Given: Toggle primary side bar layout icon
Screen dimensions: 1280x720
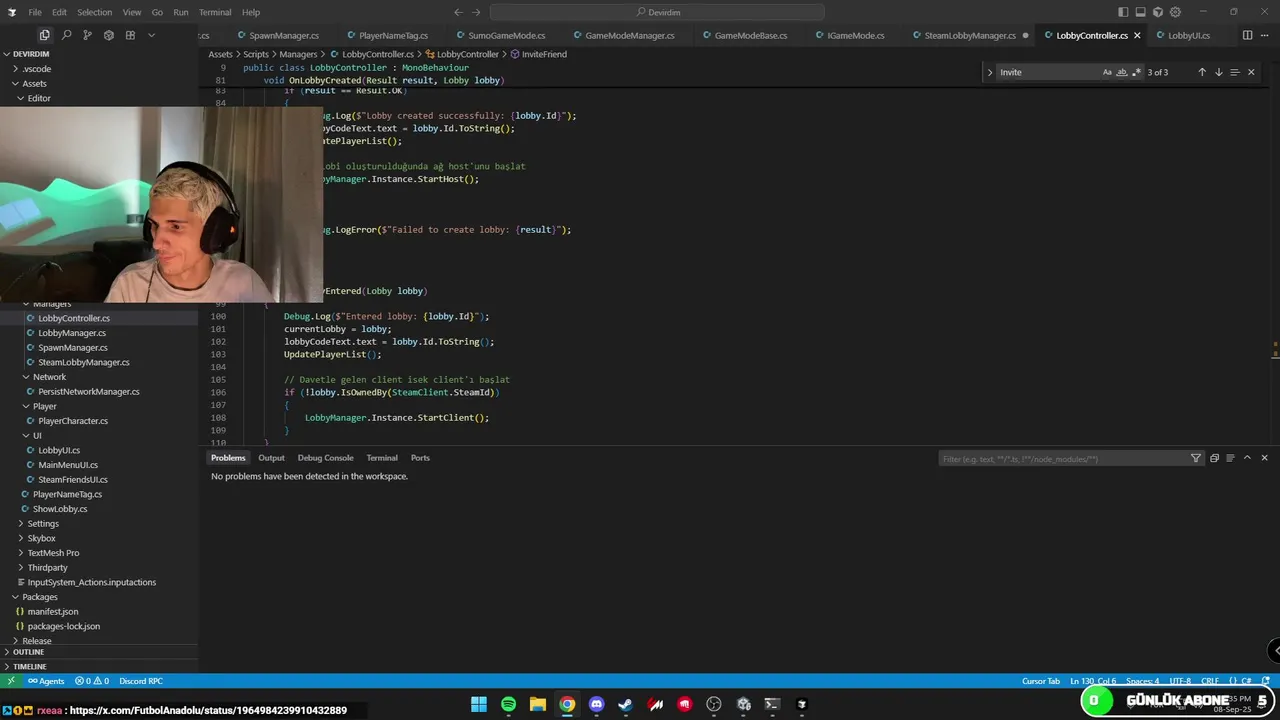Looking at the screenshot, I should [x=1123, y=12].
